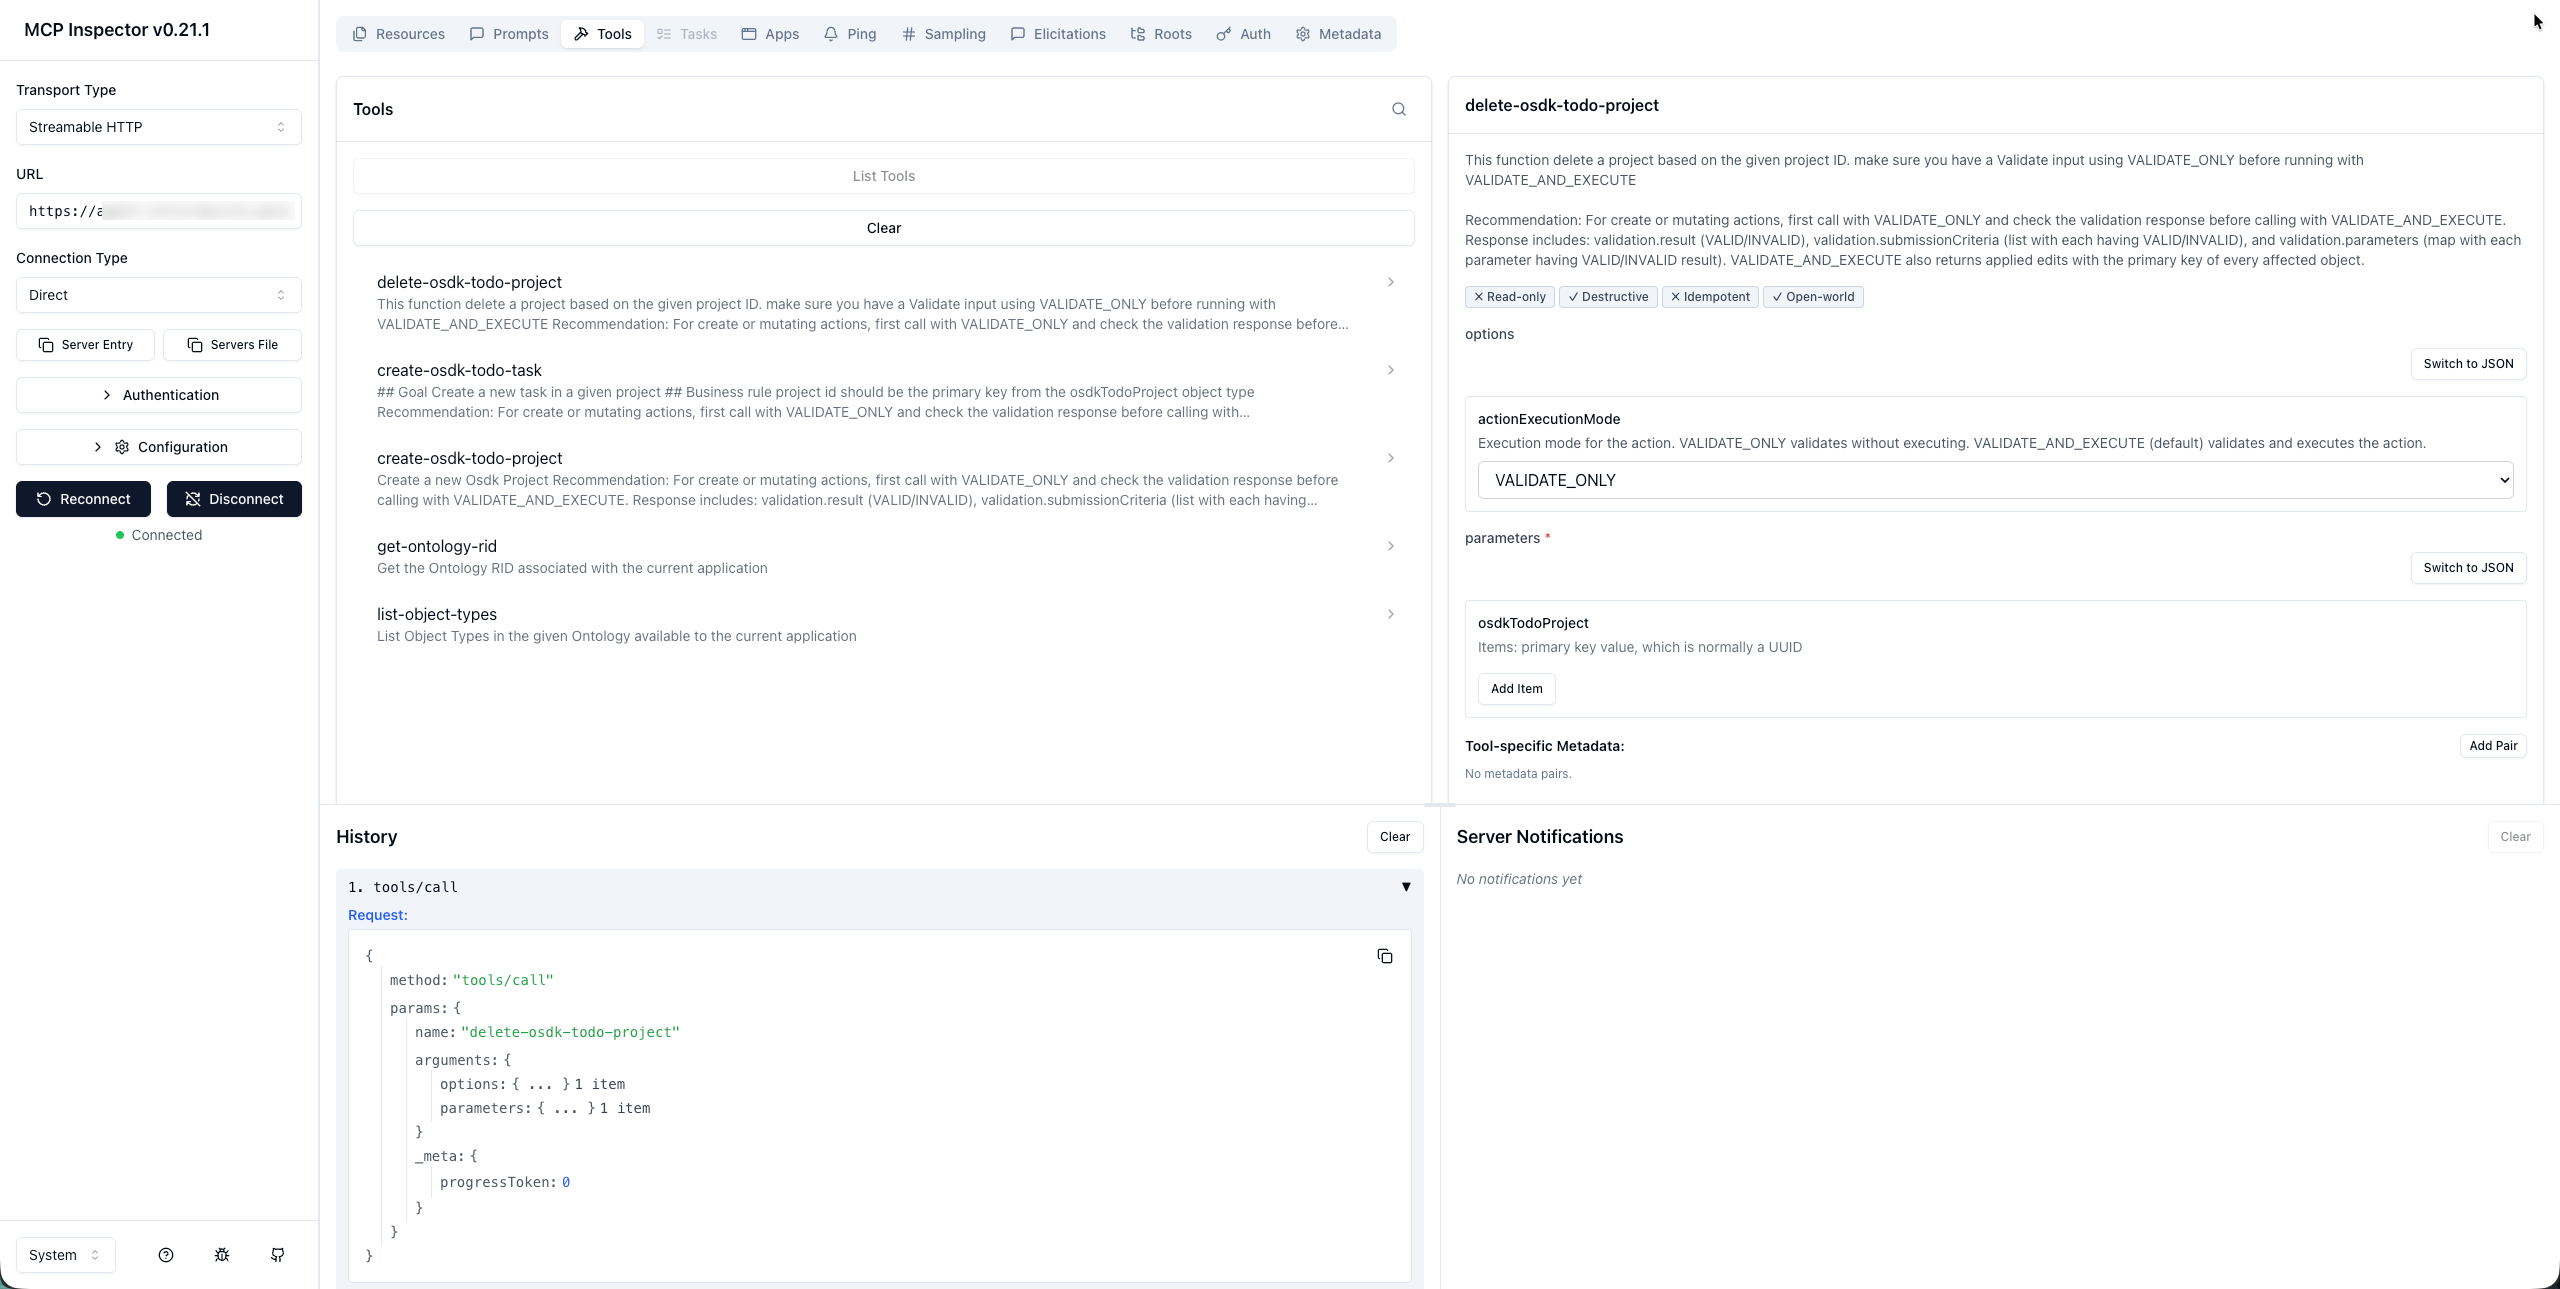The width and height of the screenshot is (2560, 1289).
Task: Switch parameters to JSON view
Action: [2467, 568]
